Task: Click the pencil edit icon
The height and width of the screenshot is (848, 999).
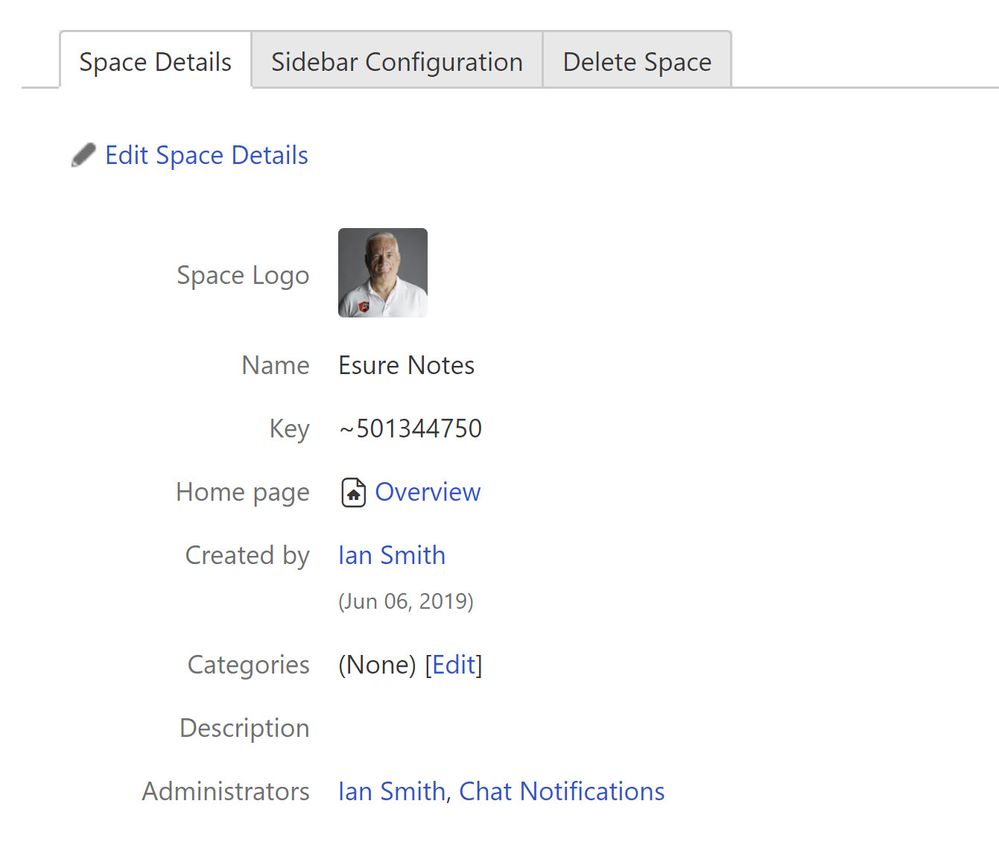Action: pyautogui.click(x=83, y=155)
